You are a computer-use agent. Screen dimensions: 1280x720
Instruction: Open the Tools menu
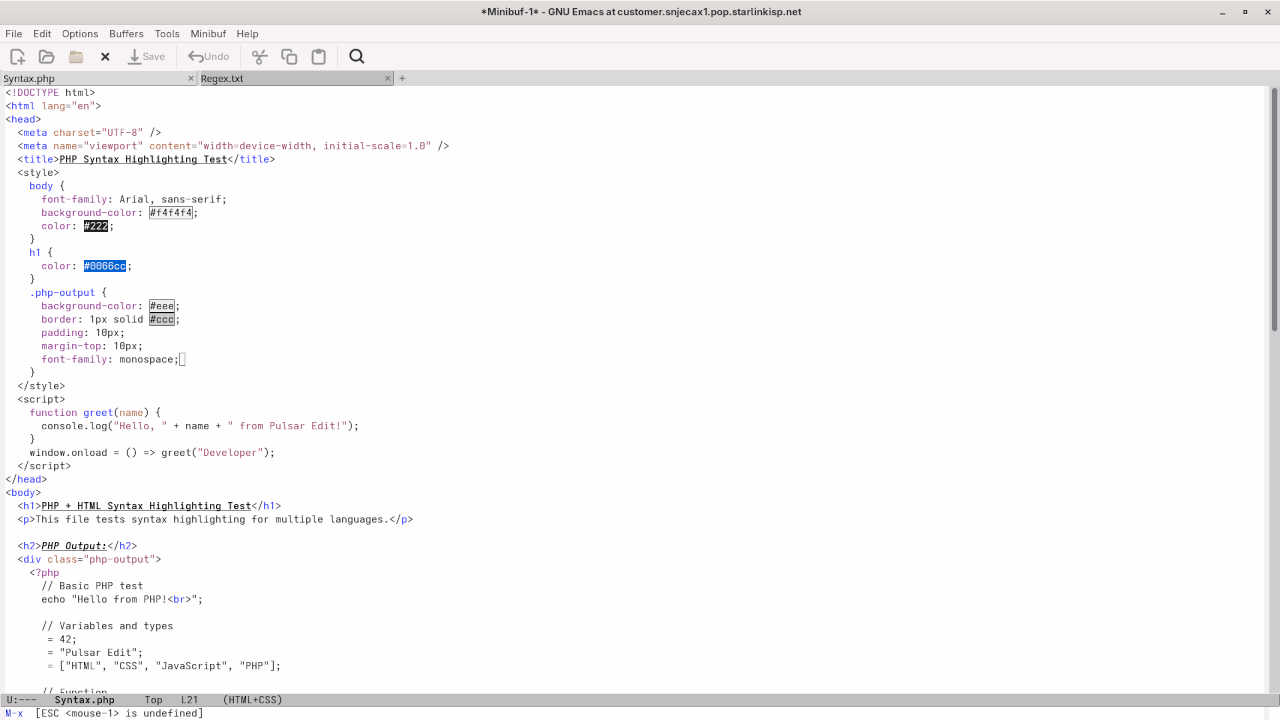click(x=167, y=34)
